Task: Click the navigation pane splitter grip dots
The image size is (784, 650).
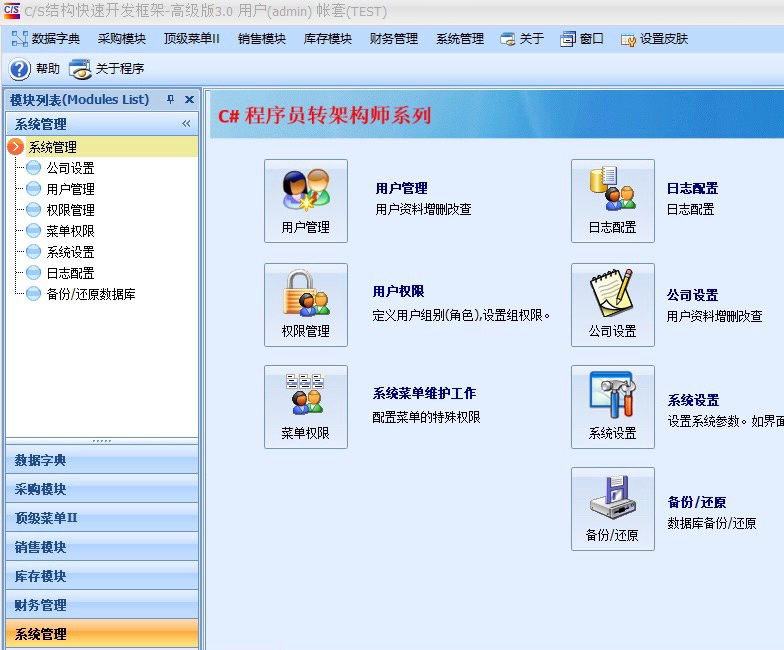Action: coord(102,441)
